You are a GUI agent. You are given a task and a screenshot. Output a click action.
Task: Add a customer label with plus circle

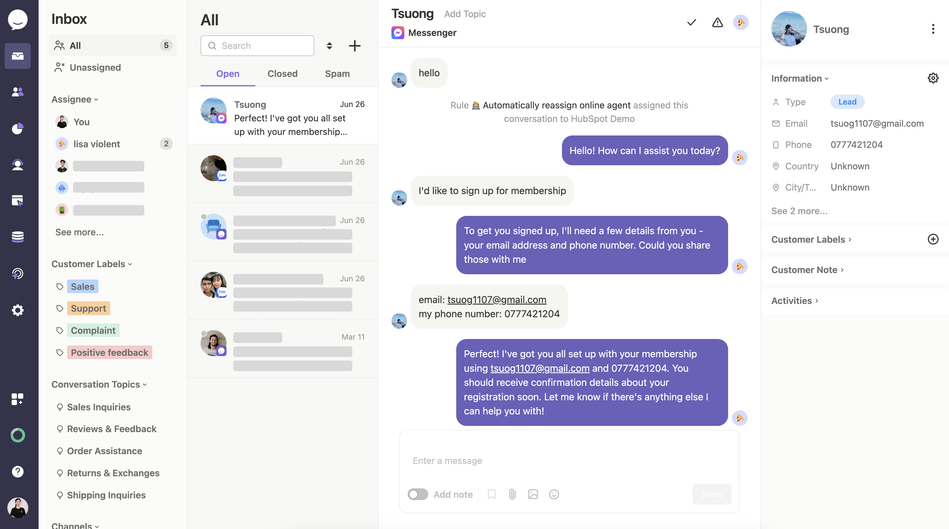coord(933,239)
